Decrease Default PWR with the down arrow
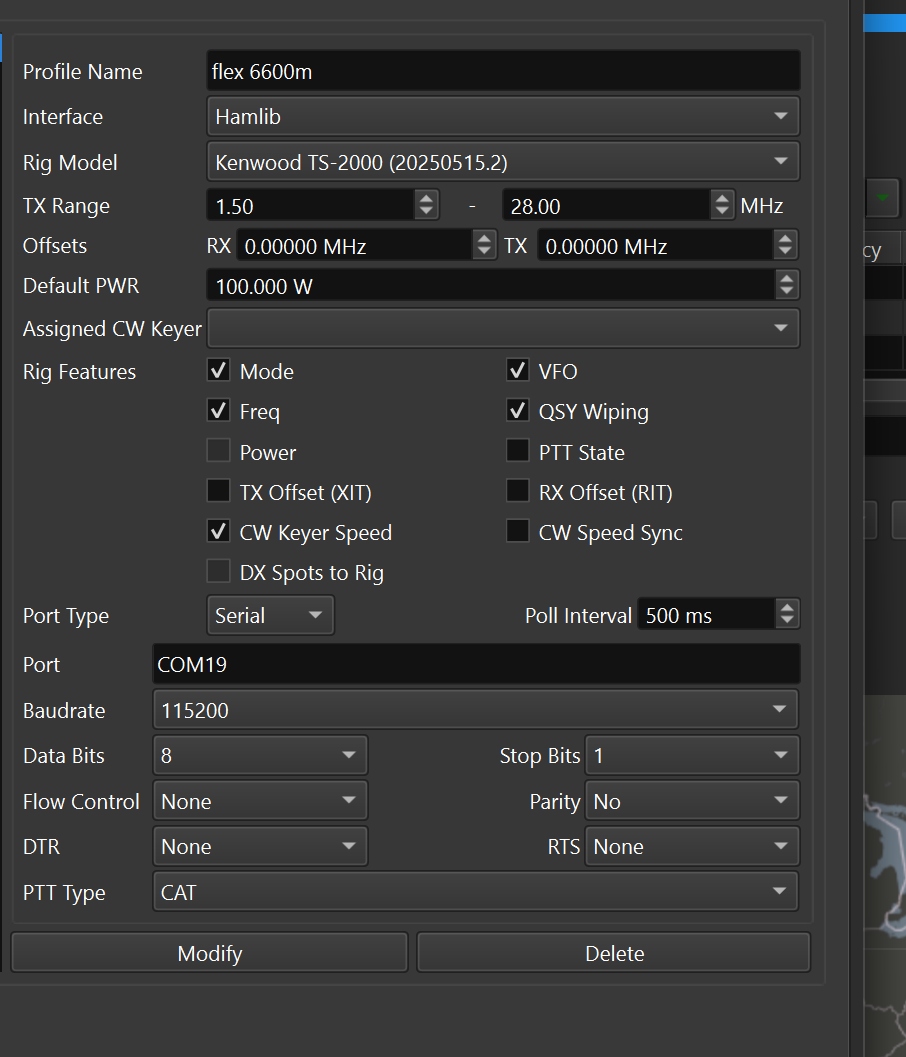Screen dimensions: 906x1057 coord(787,293)
